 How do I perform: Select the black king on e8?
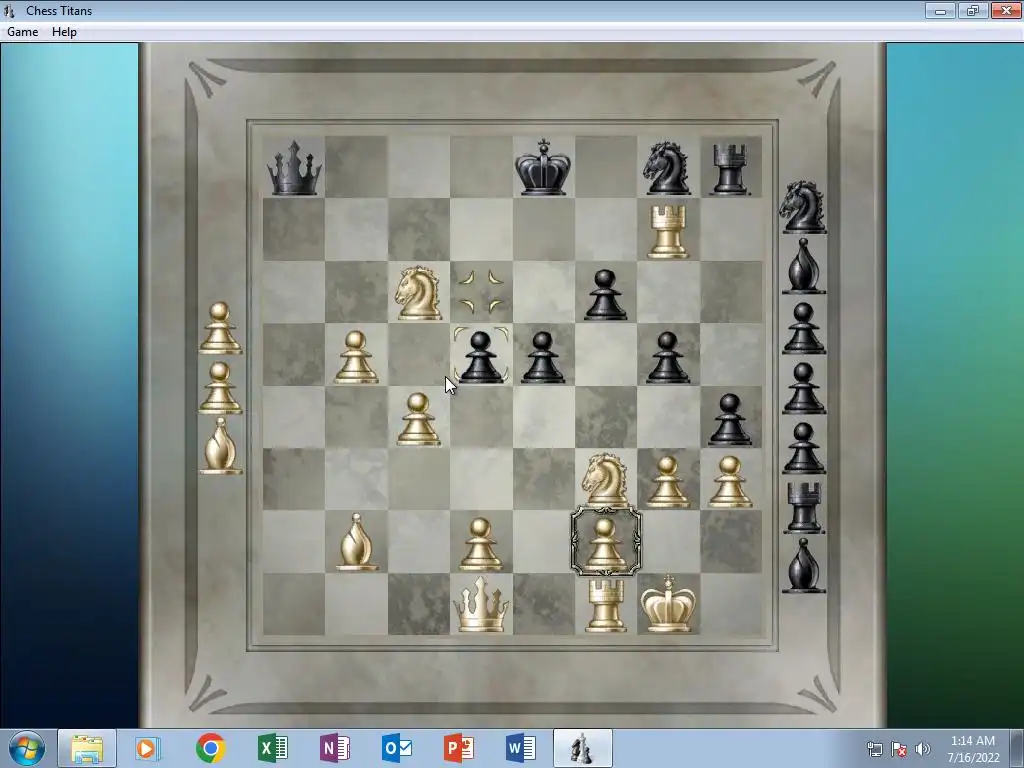[x=543, y=167]
